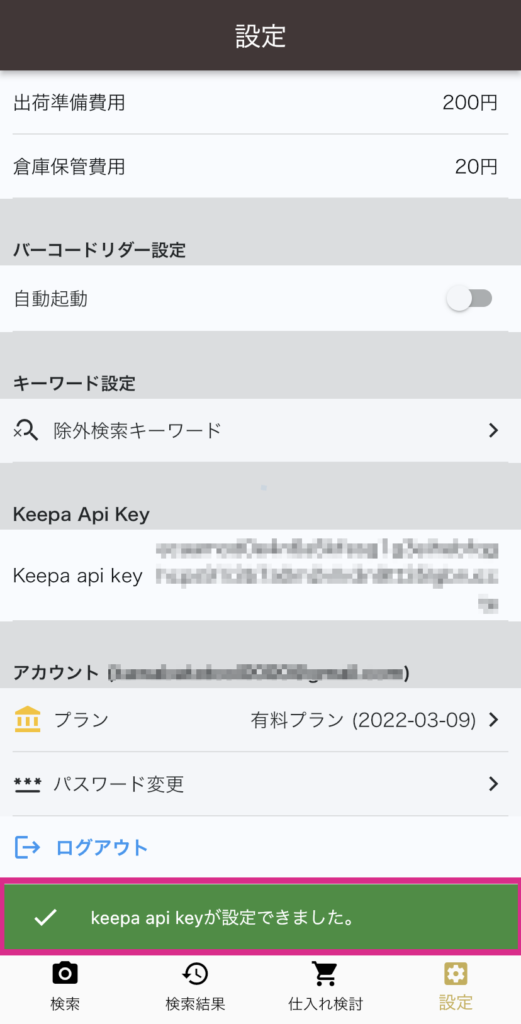
Task: Switch to the 検索結果 tab label
Action: click(x=195, y=1003)
